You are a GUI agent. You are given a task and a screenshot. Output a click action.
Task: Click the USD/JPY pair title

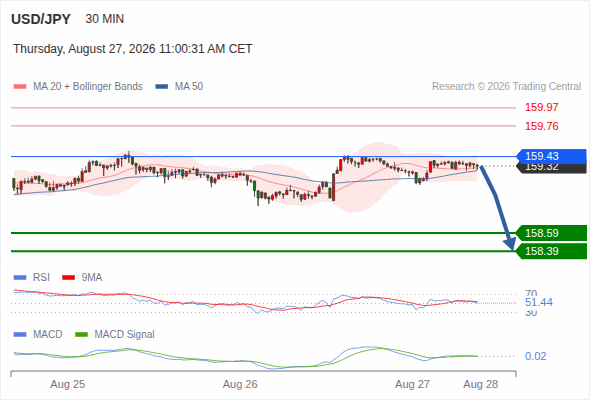tap(41, 19)
